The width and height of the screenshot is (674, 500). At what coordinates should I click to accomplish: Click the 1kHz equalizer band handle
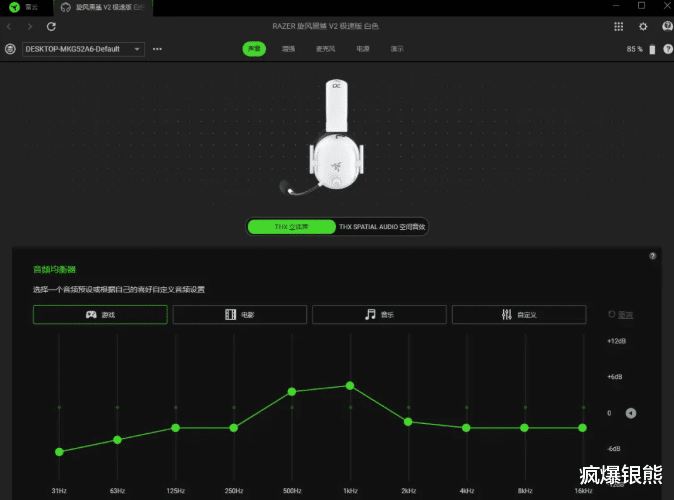pyautogui.click(x=350, y=386)
